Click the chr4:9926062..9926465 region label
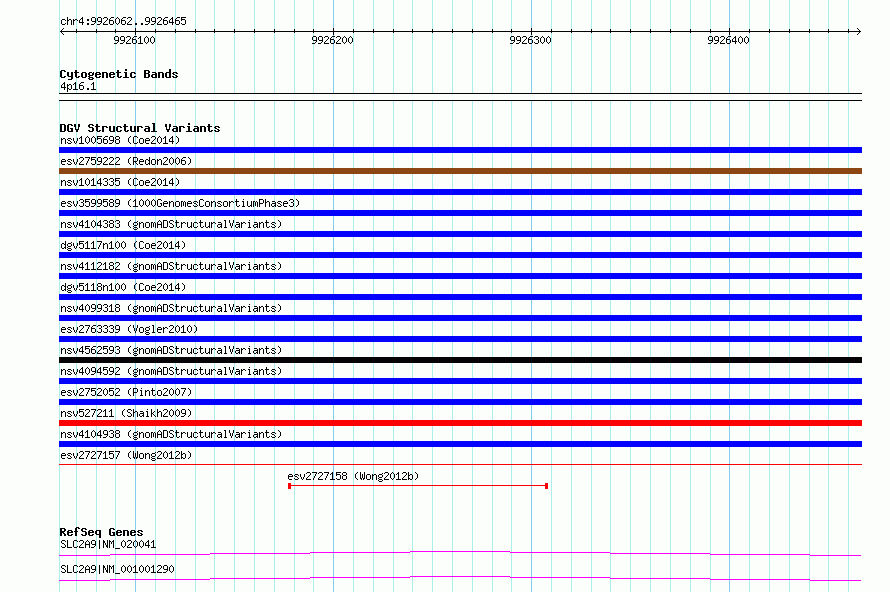This screenshot has height=592, width=890. pyautogui.click(x=123, y=21)
